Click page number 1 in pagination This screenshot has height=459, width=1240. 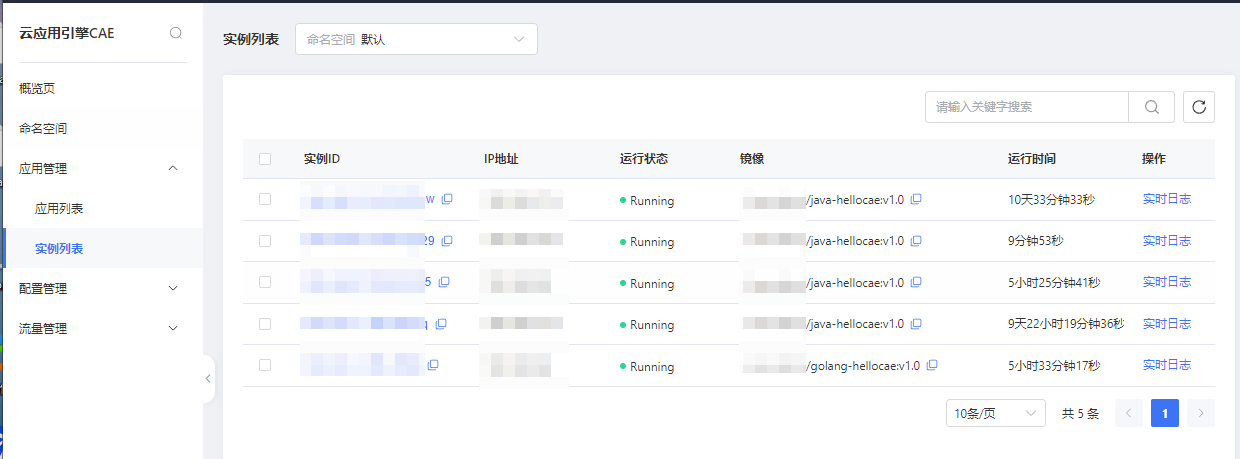[x=1164, y=413]
